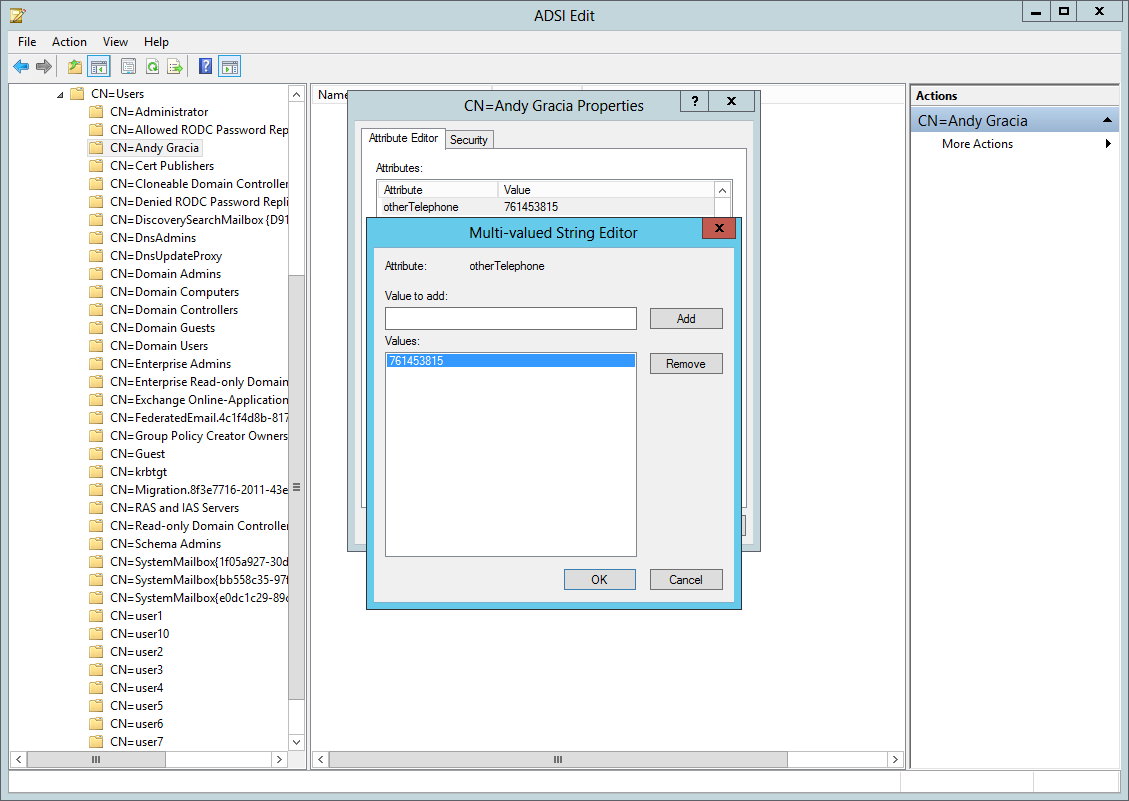
Task: Click results pane scroll left arrow
Action: point(321,759)
